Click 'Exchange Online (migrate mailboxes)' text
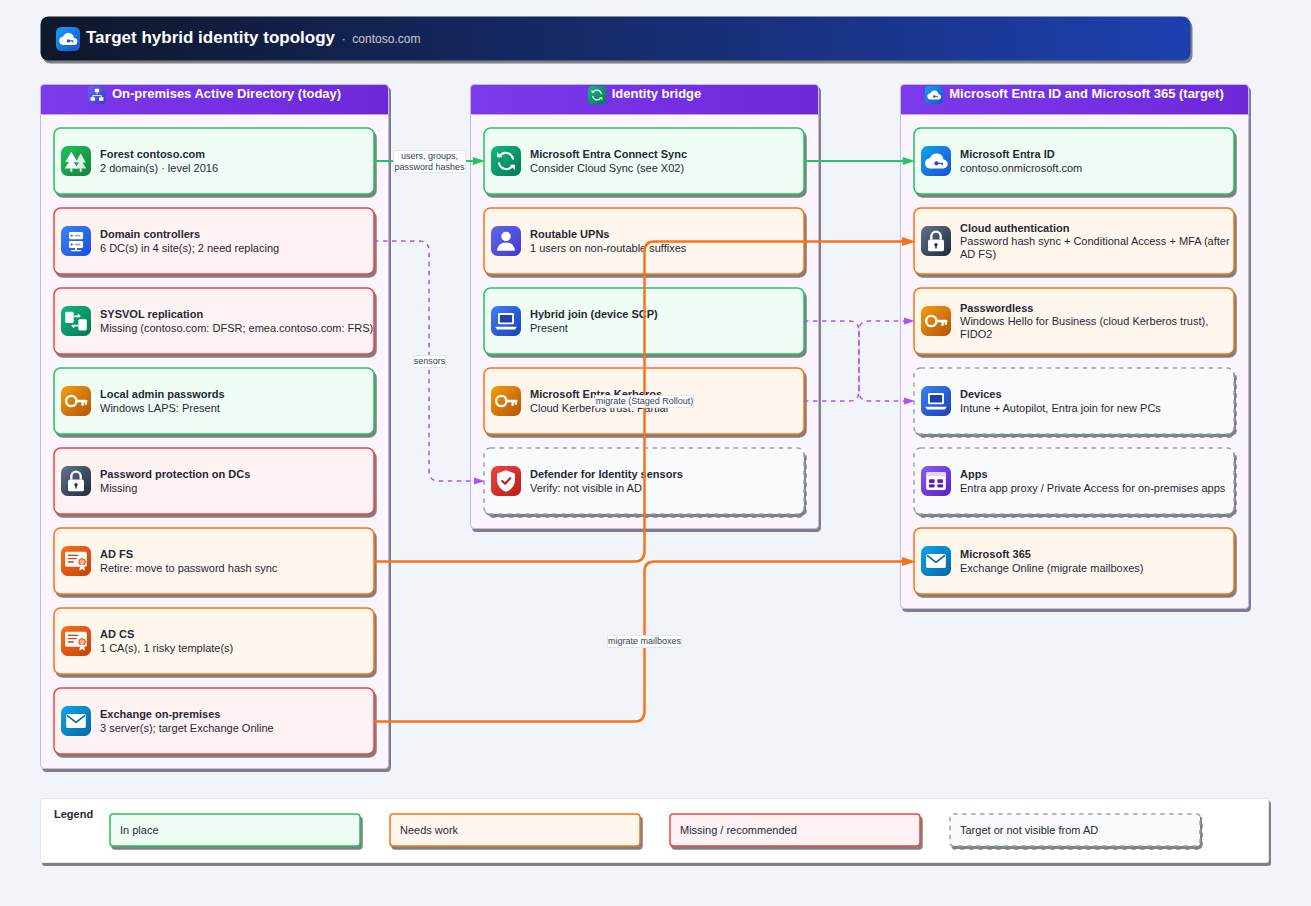 pyautogui.click(x=1051, y=568)
